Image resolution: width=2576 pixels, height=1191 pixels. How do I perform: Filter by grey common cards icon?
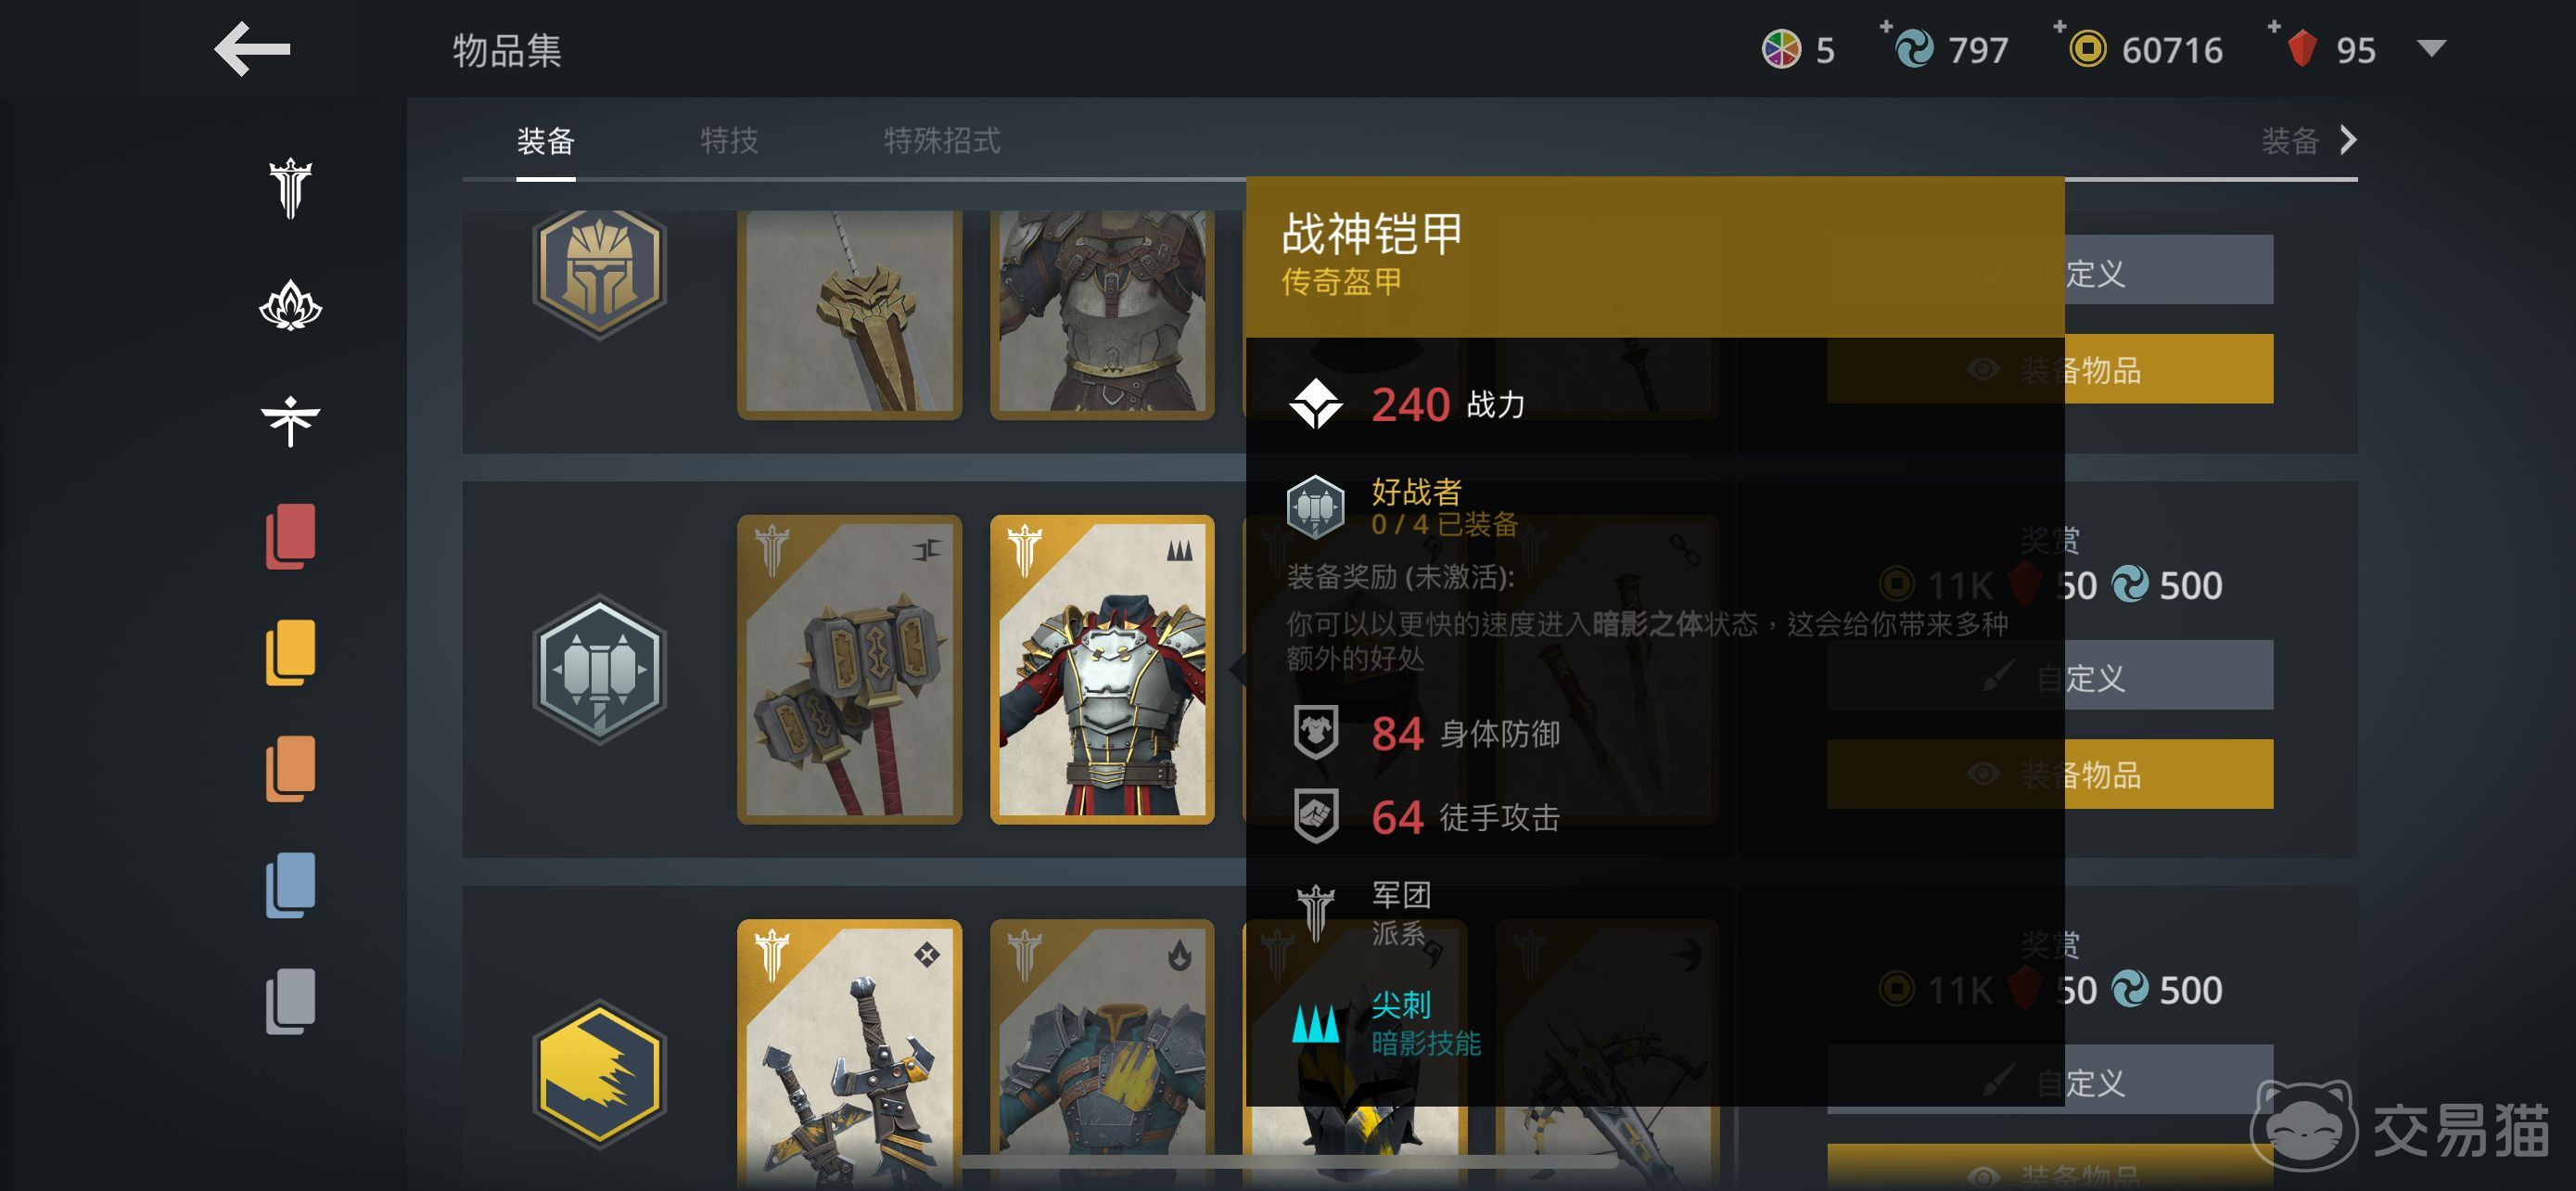point(290,1000)
